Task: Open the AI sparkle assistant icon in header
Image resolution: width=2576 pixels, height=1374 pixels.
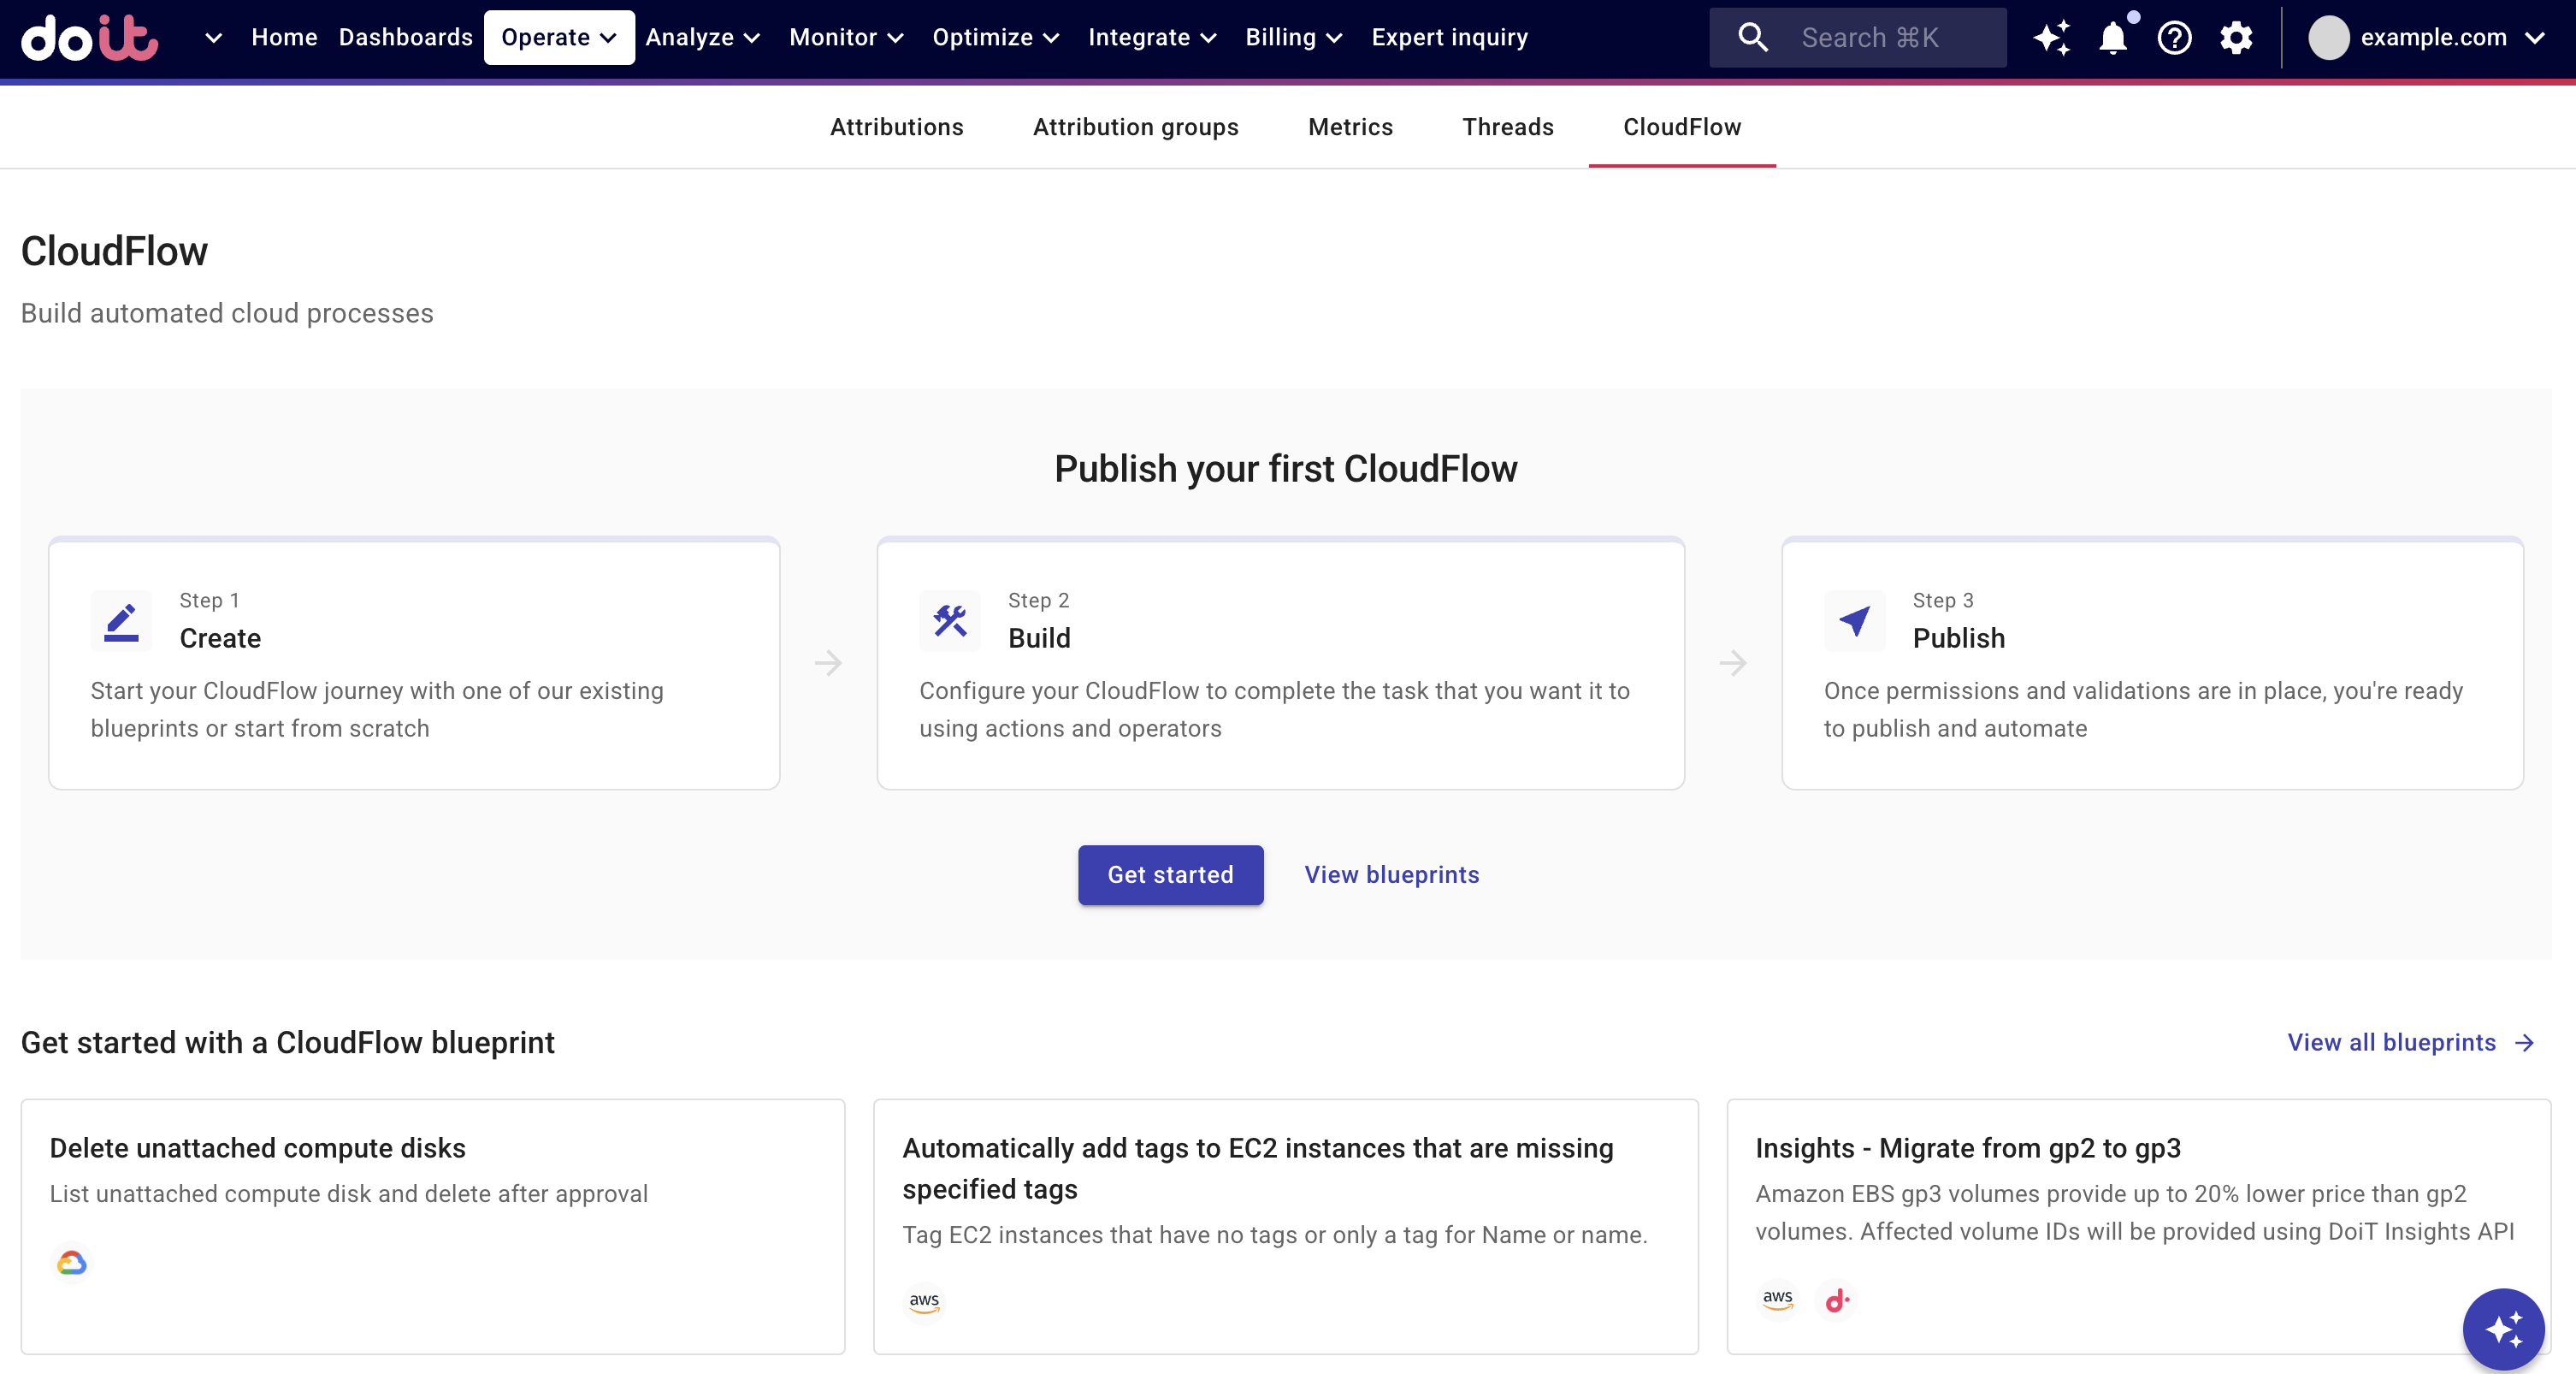Action: point(2052,38)
